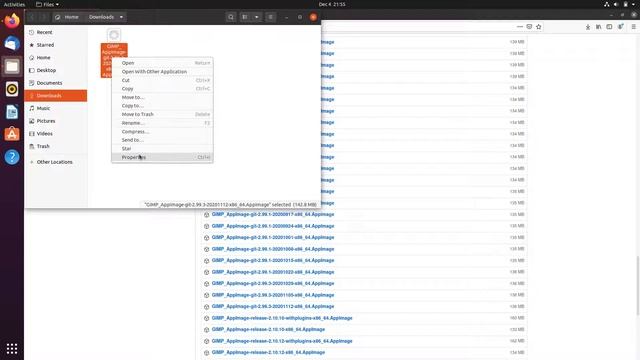The width and height of the screenshot is (640, 360).
Task: Choose Send to… in context menu
Action: click(x=162, y=140)
